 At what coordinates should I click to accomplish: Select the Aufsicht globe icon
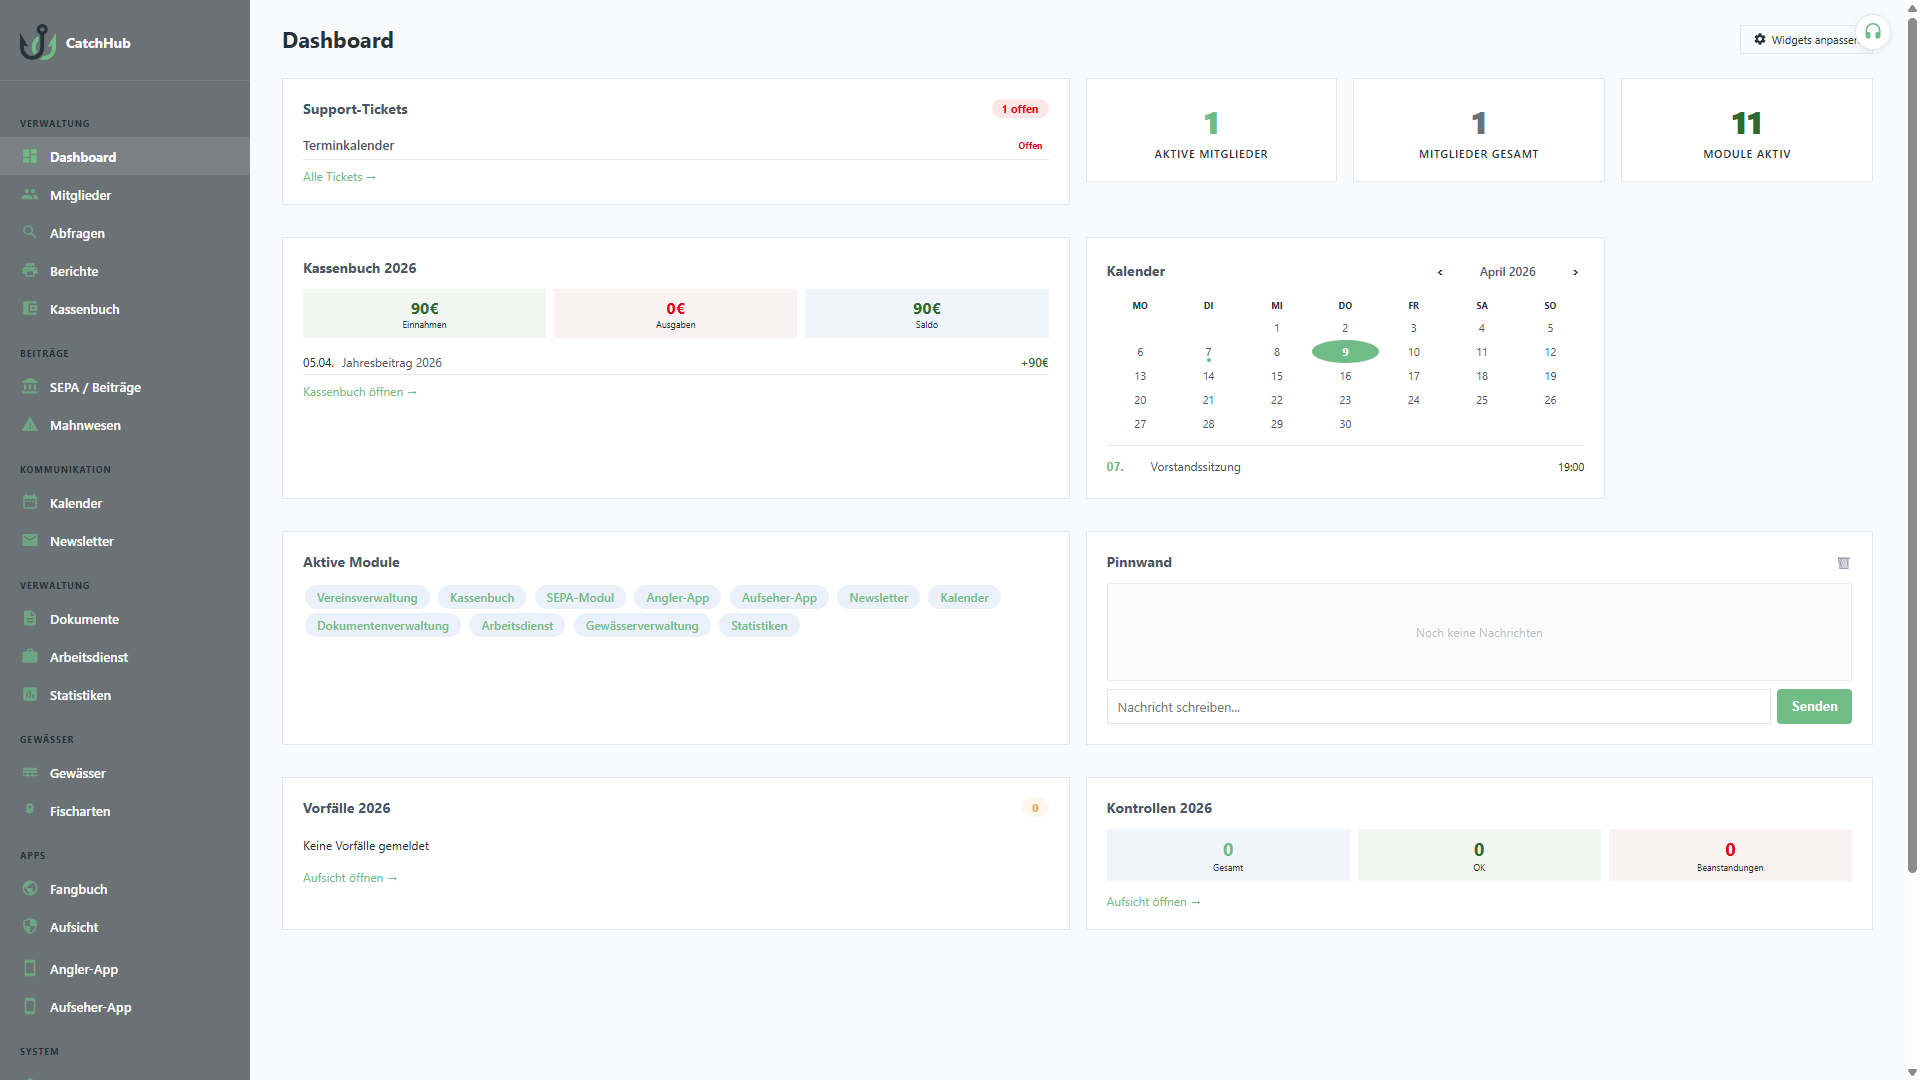coord(31,927)
